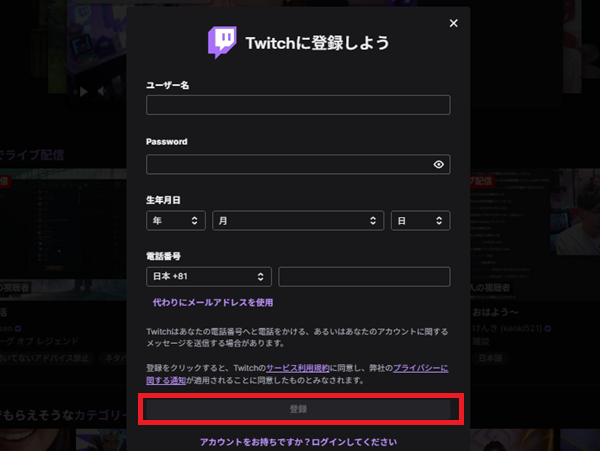Open the 月 birth month dropdown
Viewport: 600px width, 451px height.
tap(298, 221)
